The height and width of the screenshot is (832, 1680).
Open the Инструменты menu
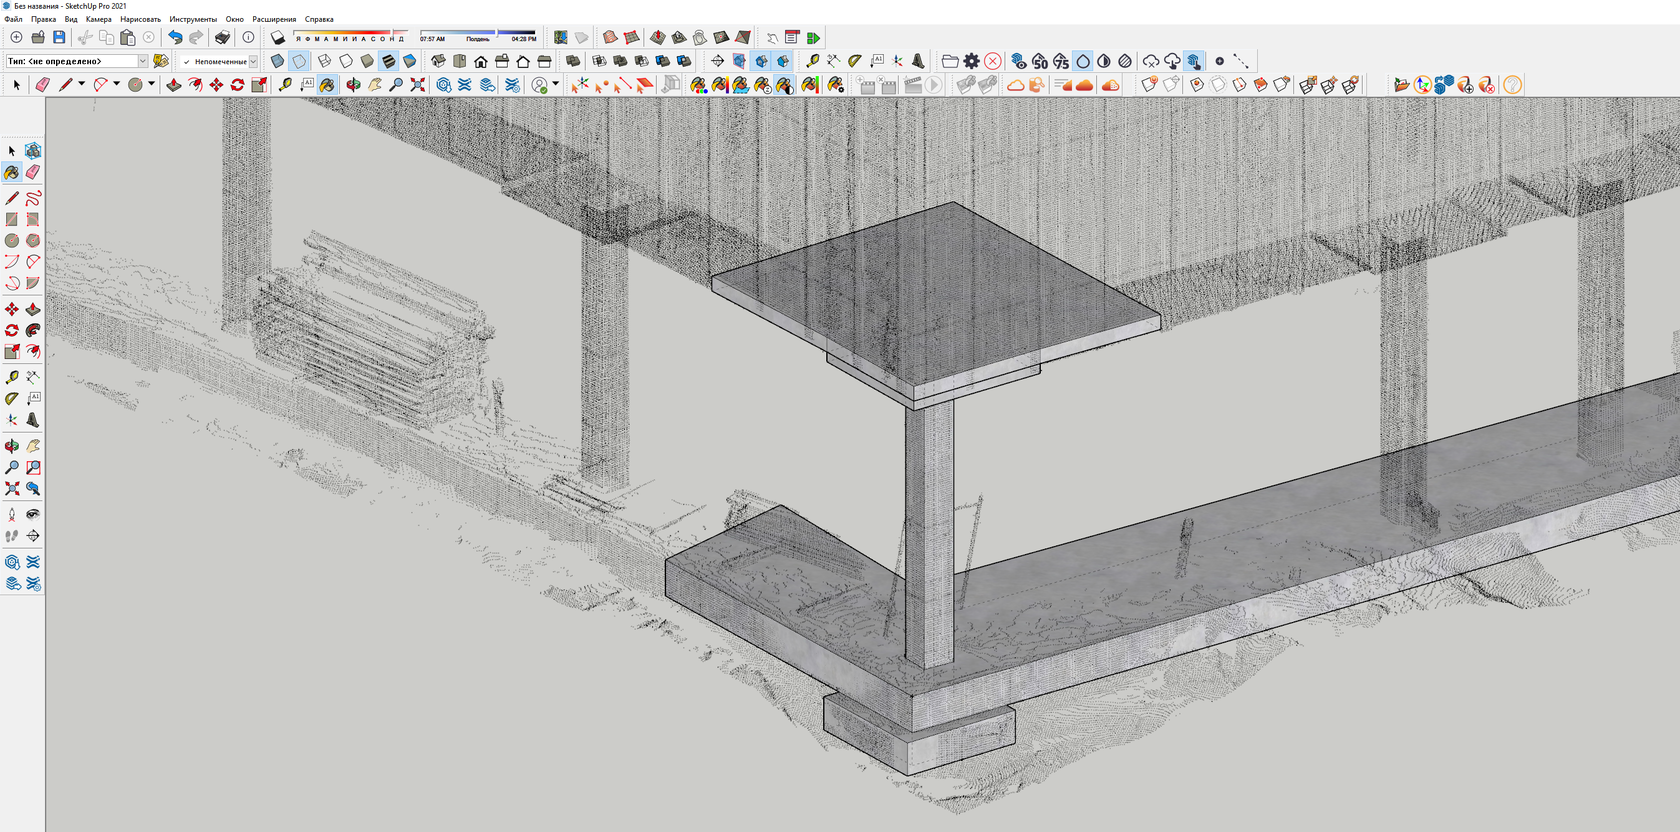[x=193, y=19]
